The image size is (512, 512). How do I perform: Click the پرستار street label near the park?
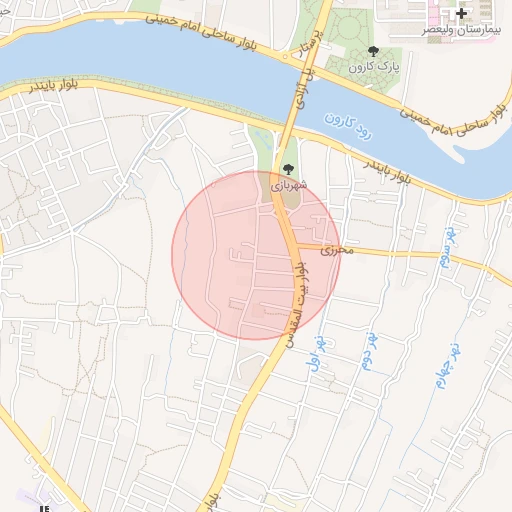tap(311, 43)
